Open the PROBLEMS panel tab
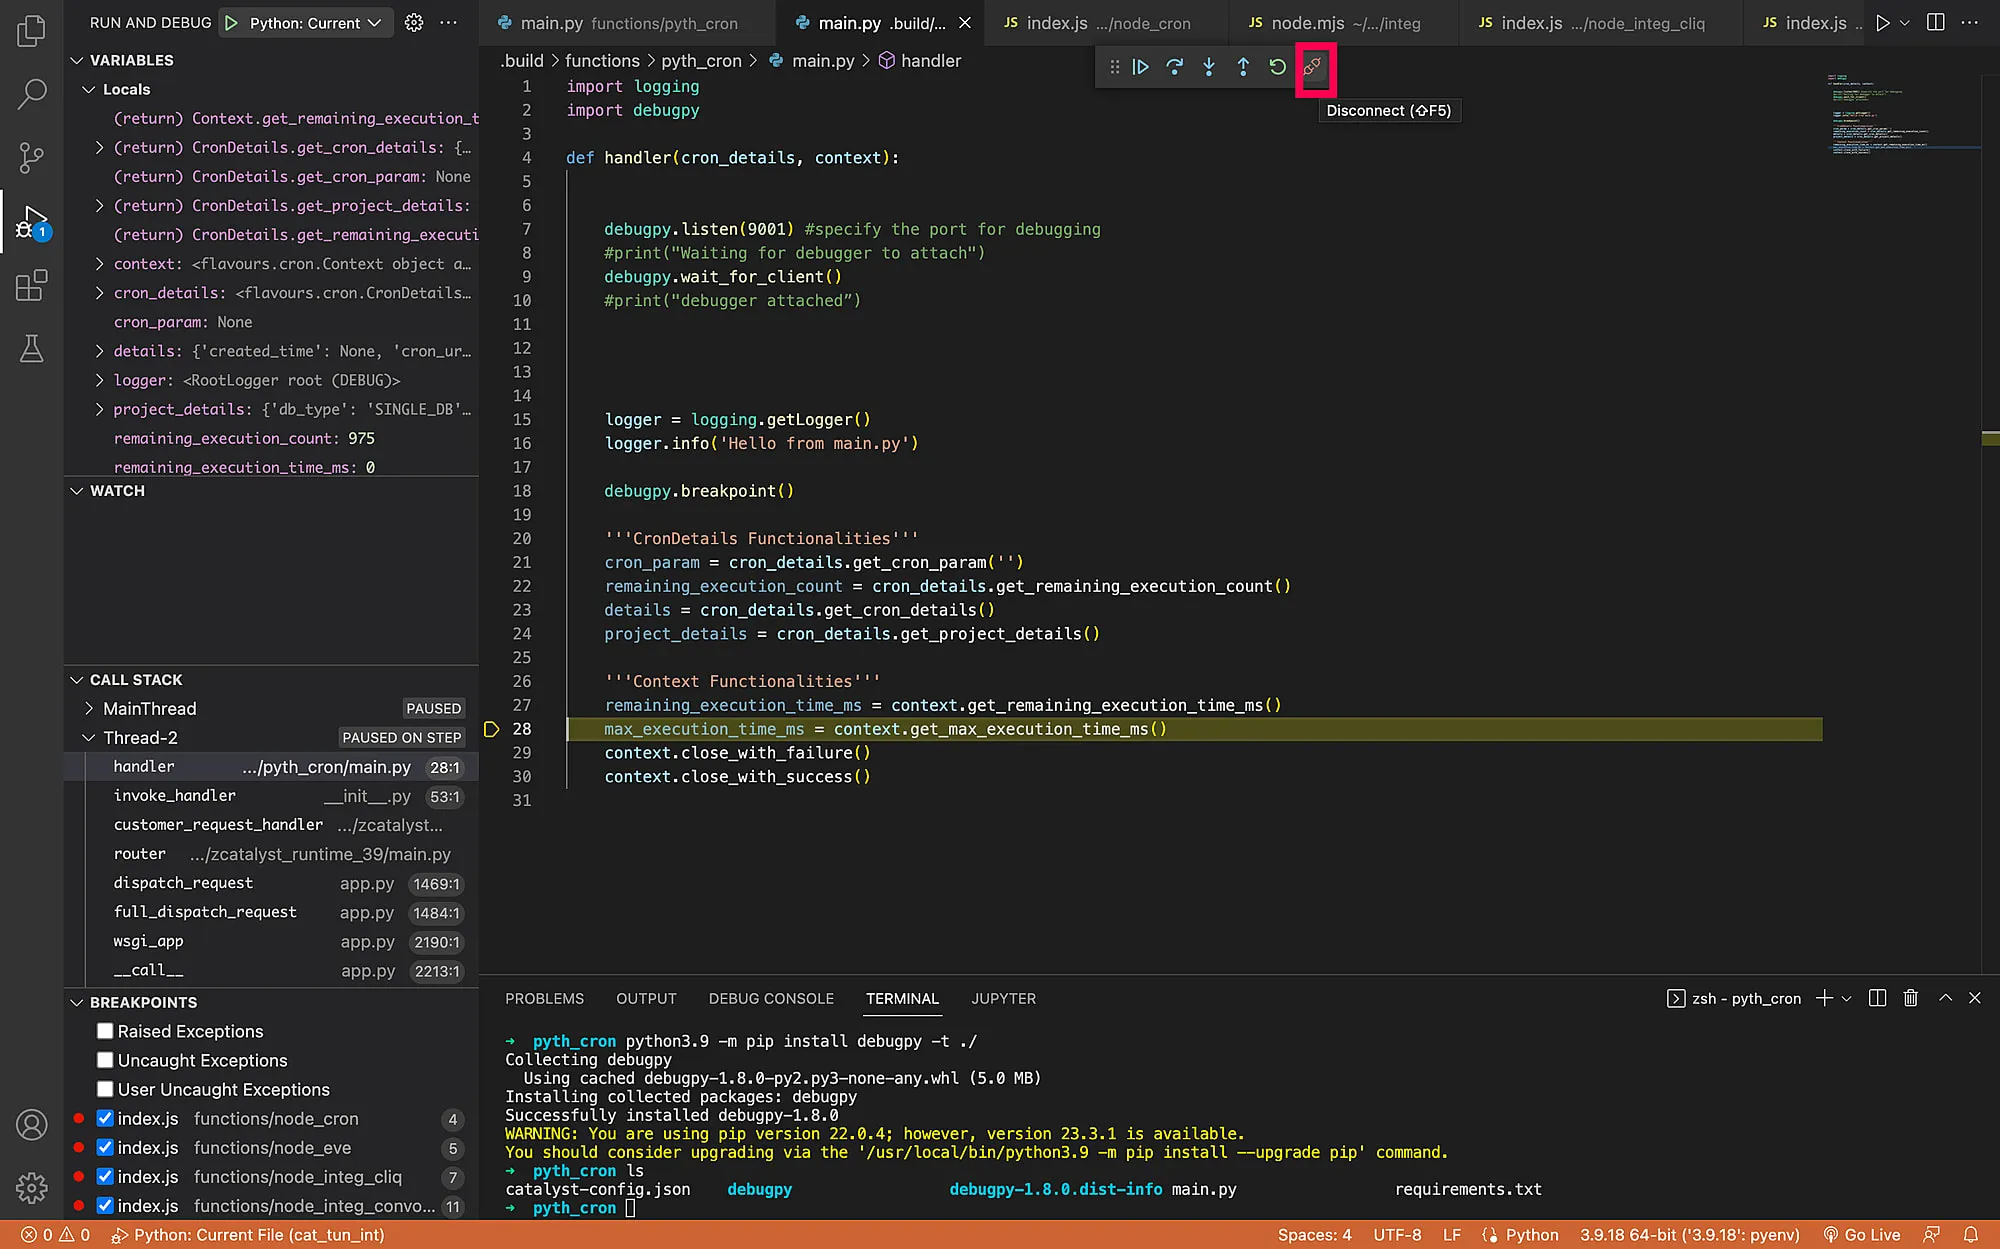 544,998
